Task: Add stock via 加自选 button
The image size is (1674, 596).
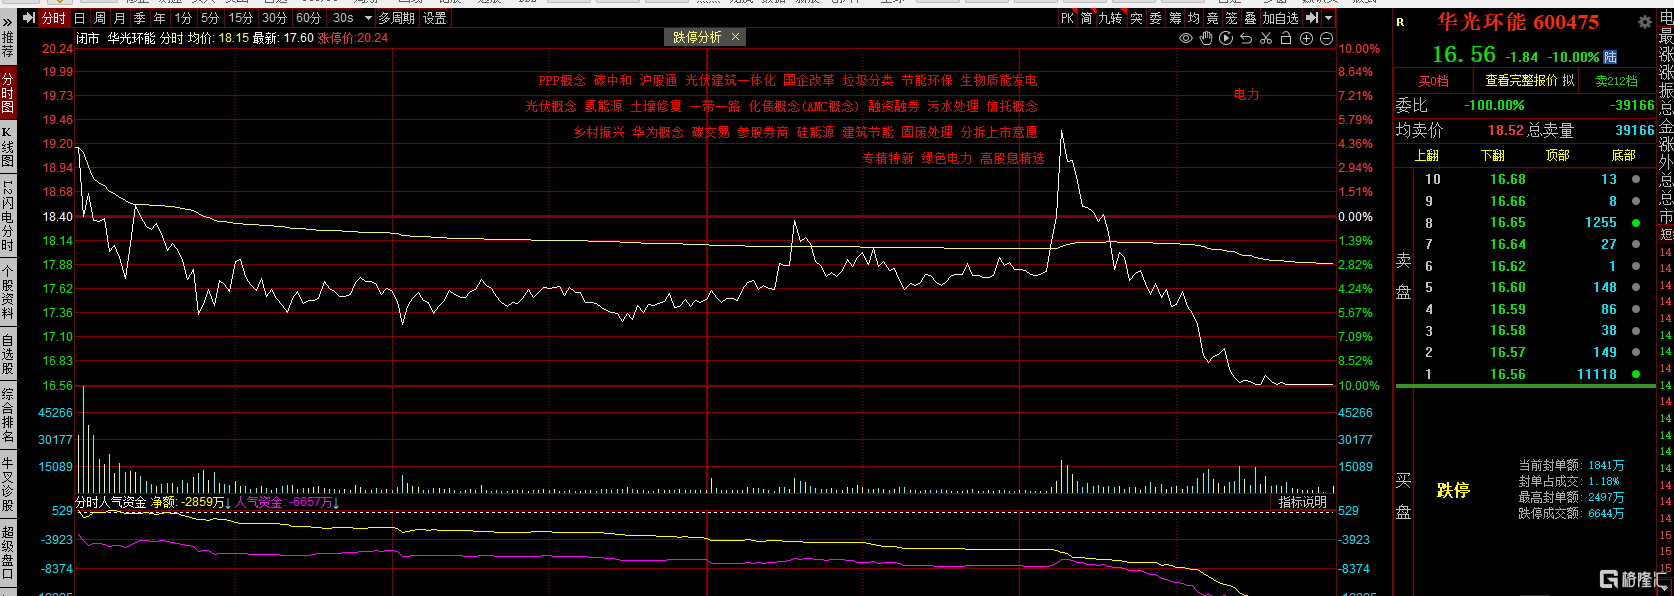Action: coord(1280,18)
